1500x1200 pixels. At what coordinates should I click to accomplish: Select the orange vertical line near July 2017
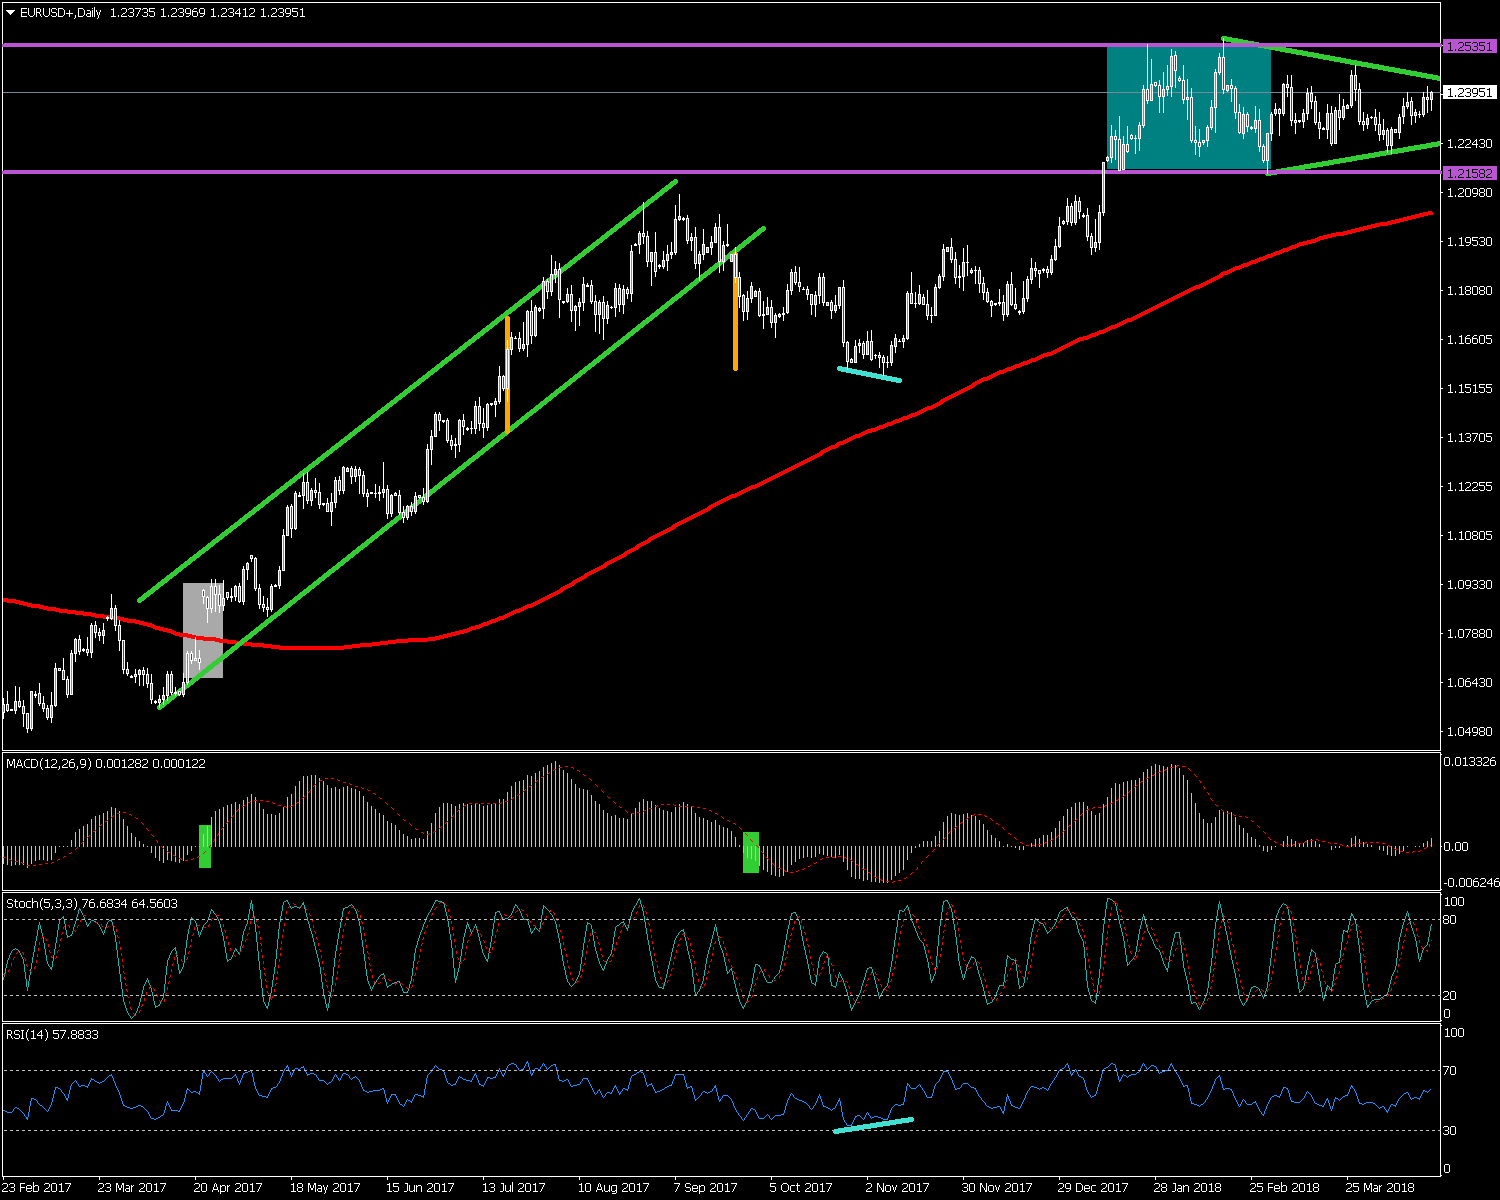click(508, 375)
